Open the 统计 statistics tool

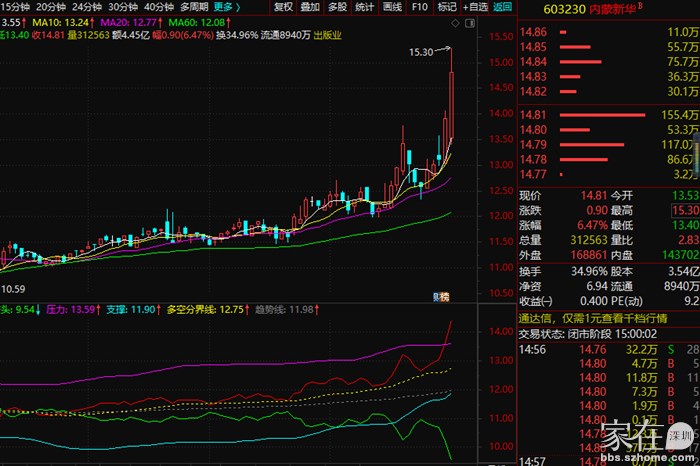pos(365,6)
